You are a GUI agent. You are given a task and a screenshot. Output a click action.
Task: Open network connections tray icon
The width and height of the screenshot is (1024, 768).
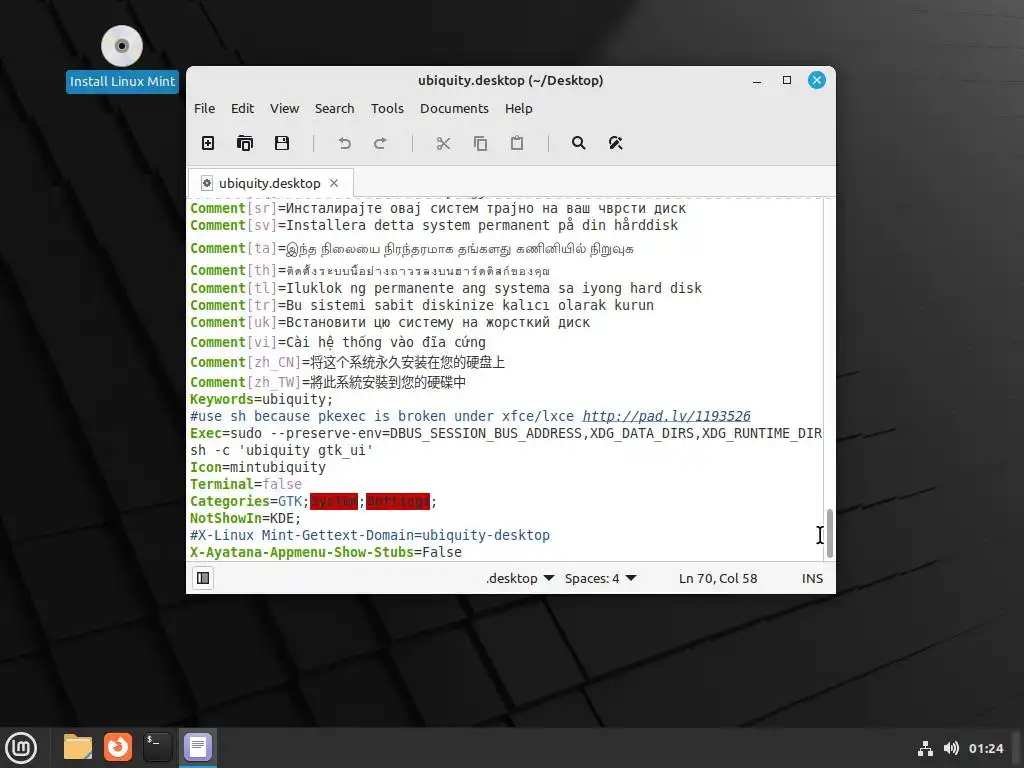pos(925,748)
